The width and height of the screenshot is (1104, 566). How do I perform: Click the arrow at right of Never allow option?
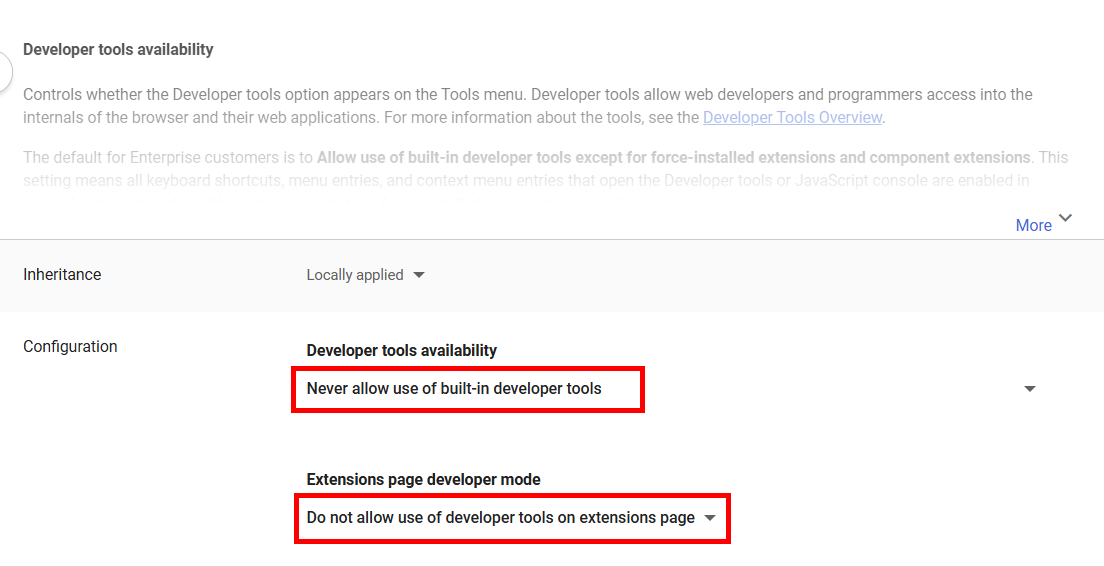1029,389
